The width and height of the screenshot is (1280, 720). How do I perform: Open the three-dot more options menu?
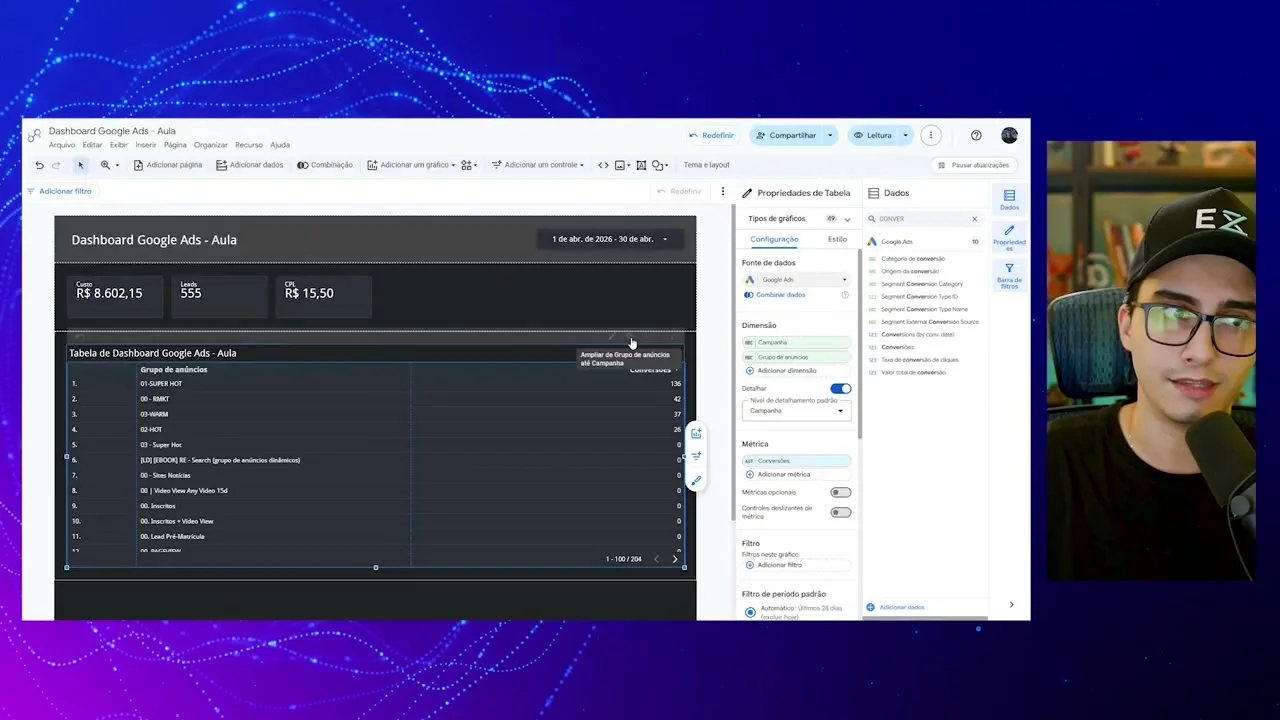[930, 135]
